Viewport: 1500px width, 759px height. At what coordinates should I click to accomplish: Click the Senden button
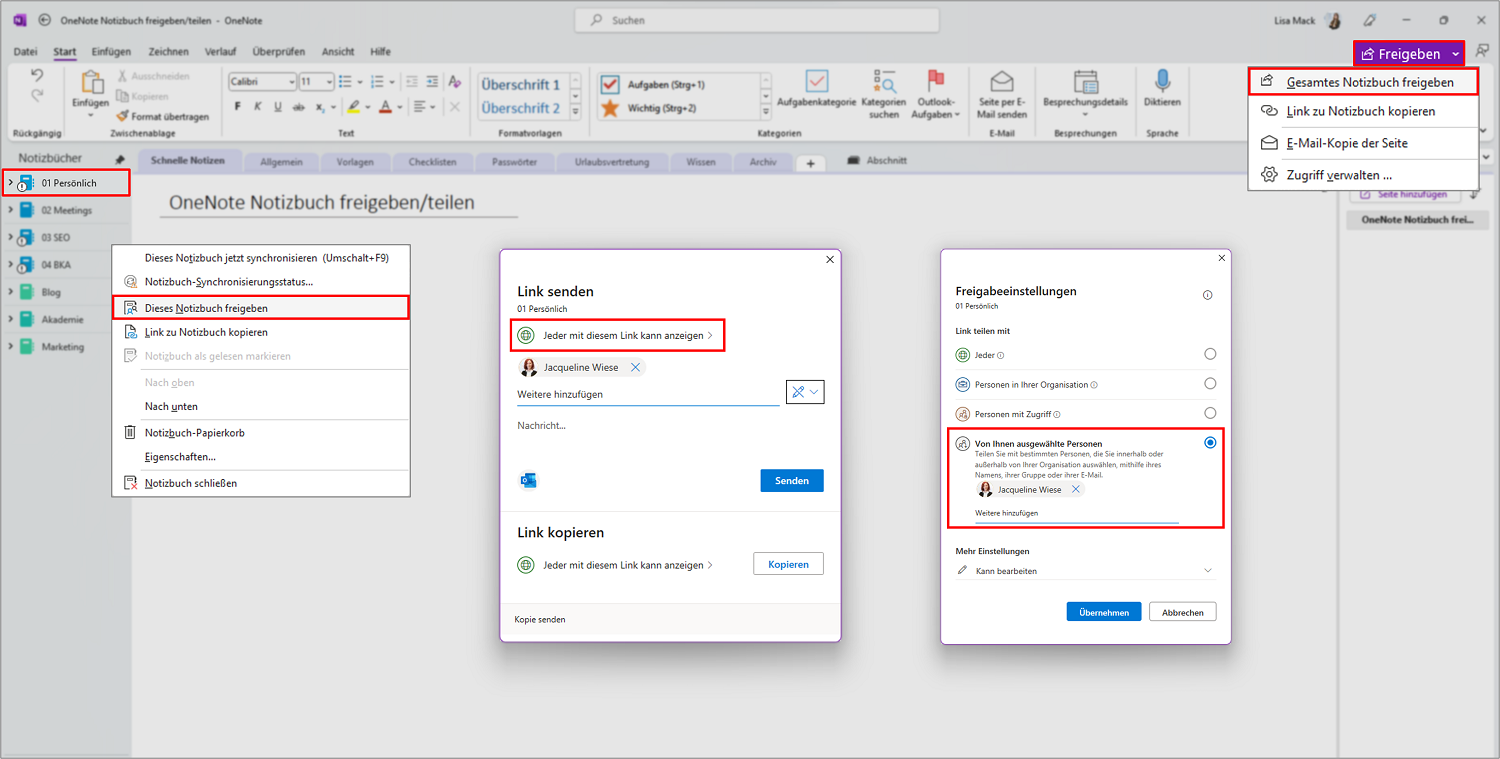[792, 480]
